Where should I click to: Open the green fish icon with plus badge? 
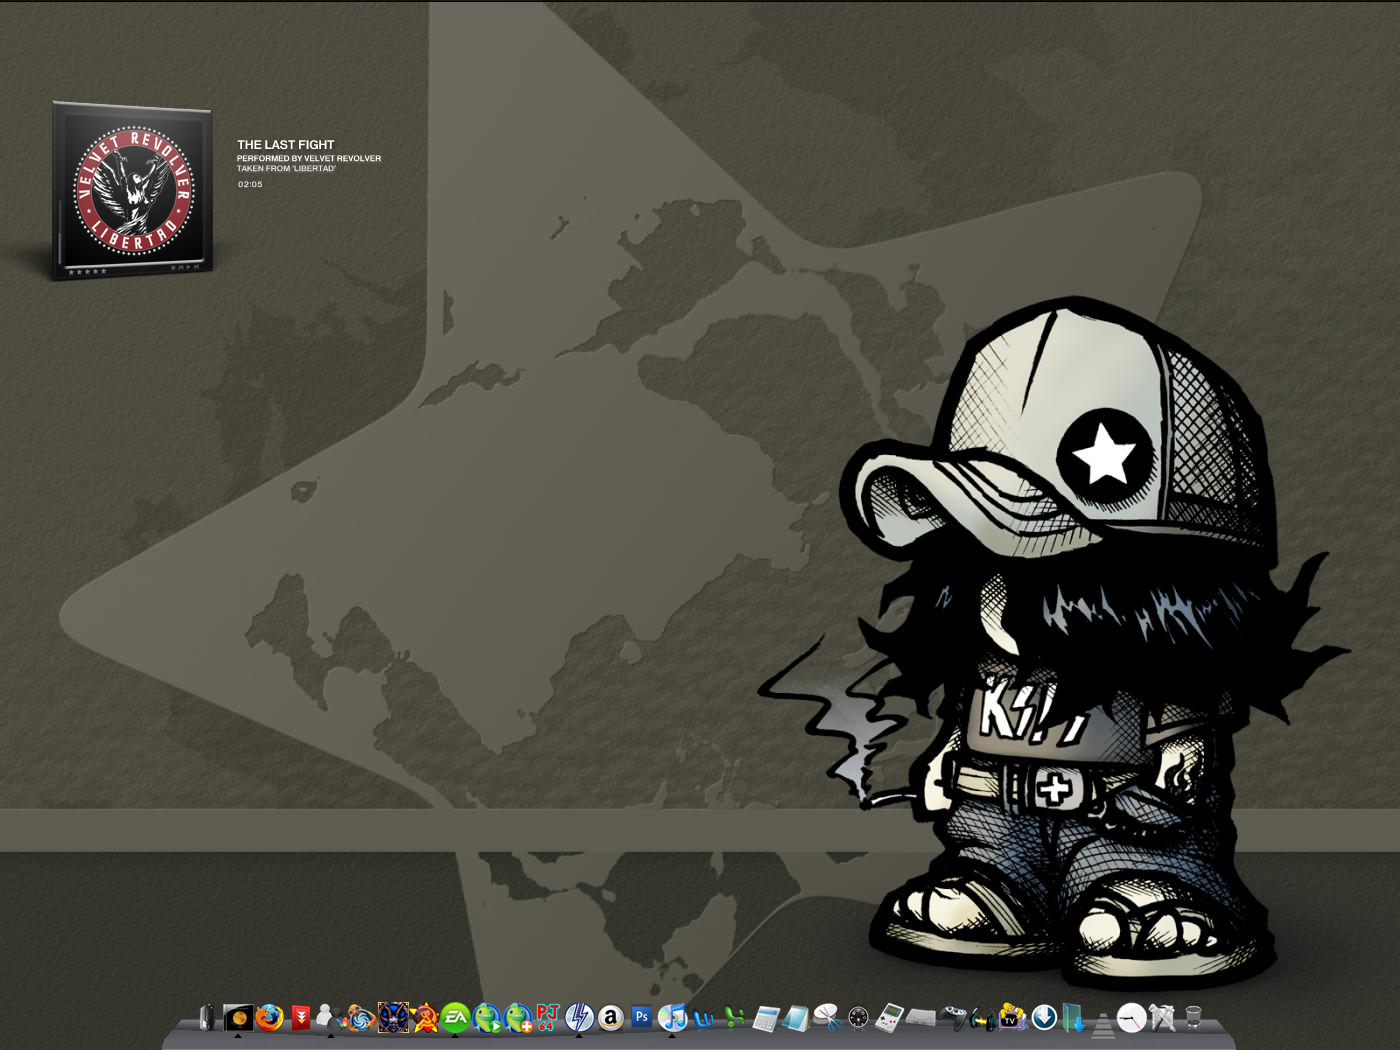[x=518, y=1018]
